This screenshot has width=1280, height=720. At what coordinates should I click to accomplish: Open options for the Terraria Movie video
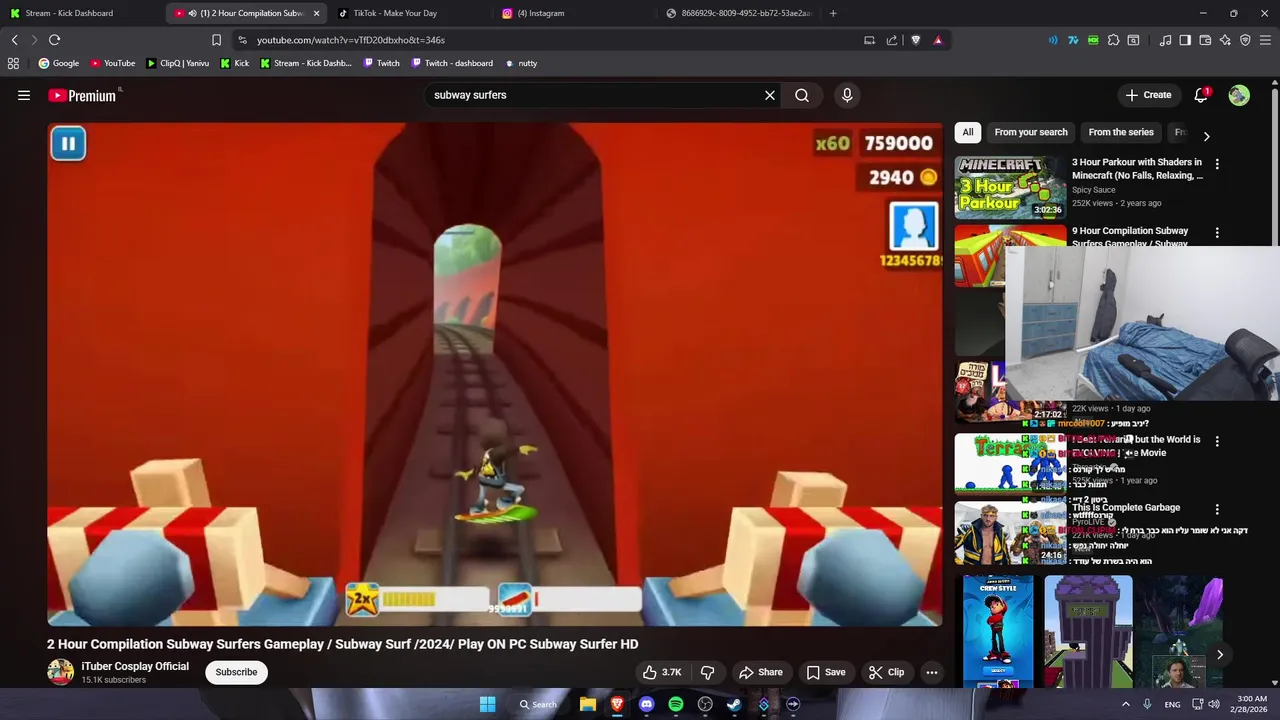coord(1217,441)
